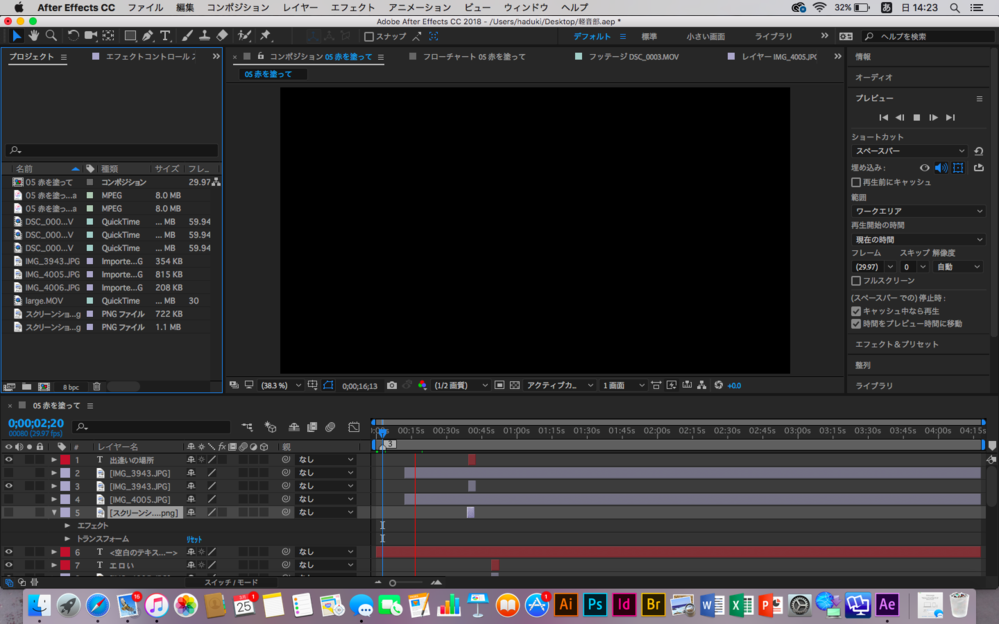This screenshot has width=999, height=624.
Task: Hide layer 3 IMG_3943.JPG eye toggle
Action: 9,486
